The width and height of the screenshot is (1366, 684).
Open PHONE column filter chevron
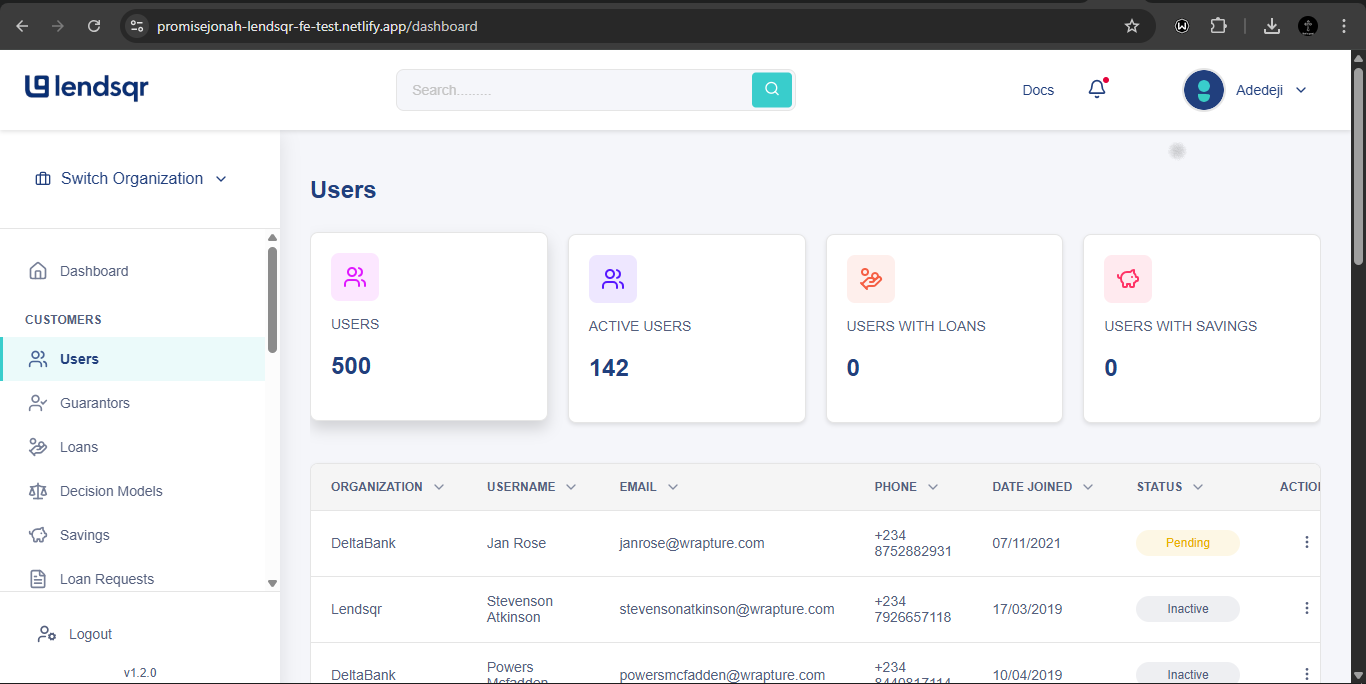[933, 487]
